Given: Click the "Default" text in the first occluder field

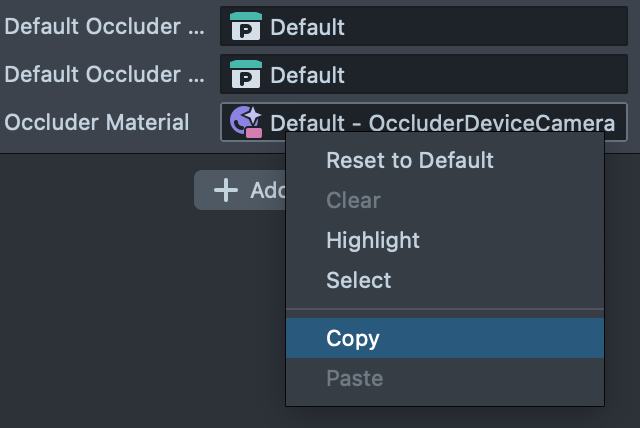Looking at the screenshot, I should click(308, 27).
